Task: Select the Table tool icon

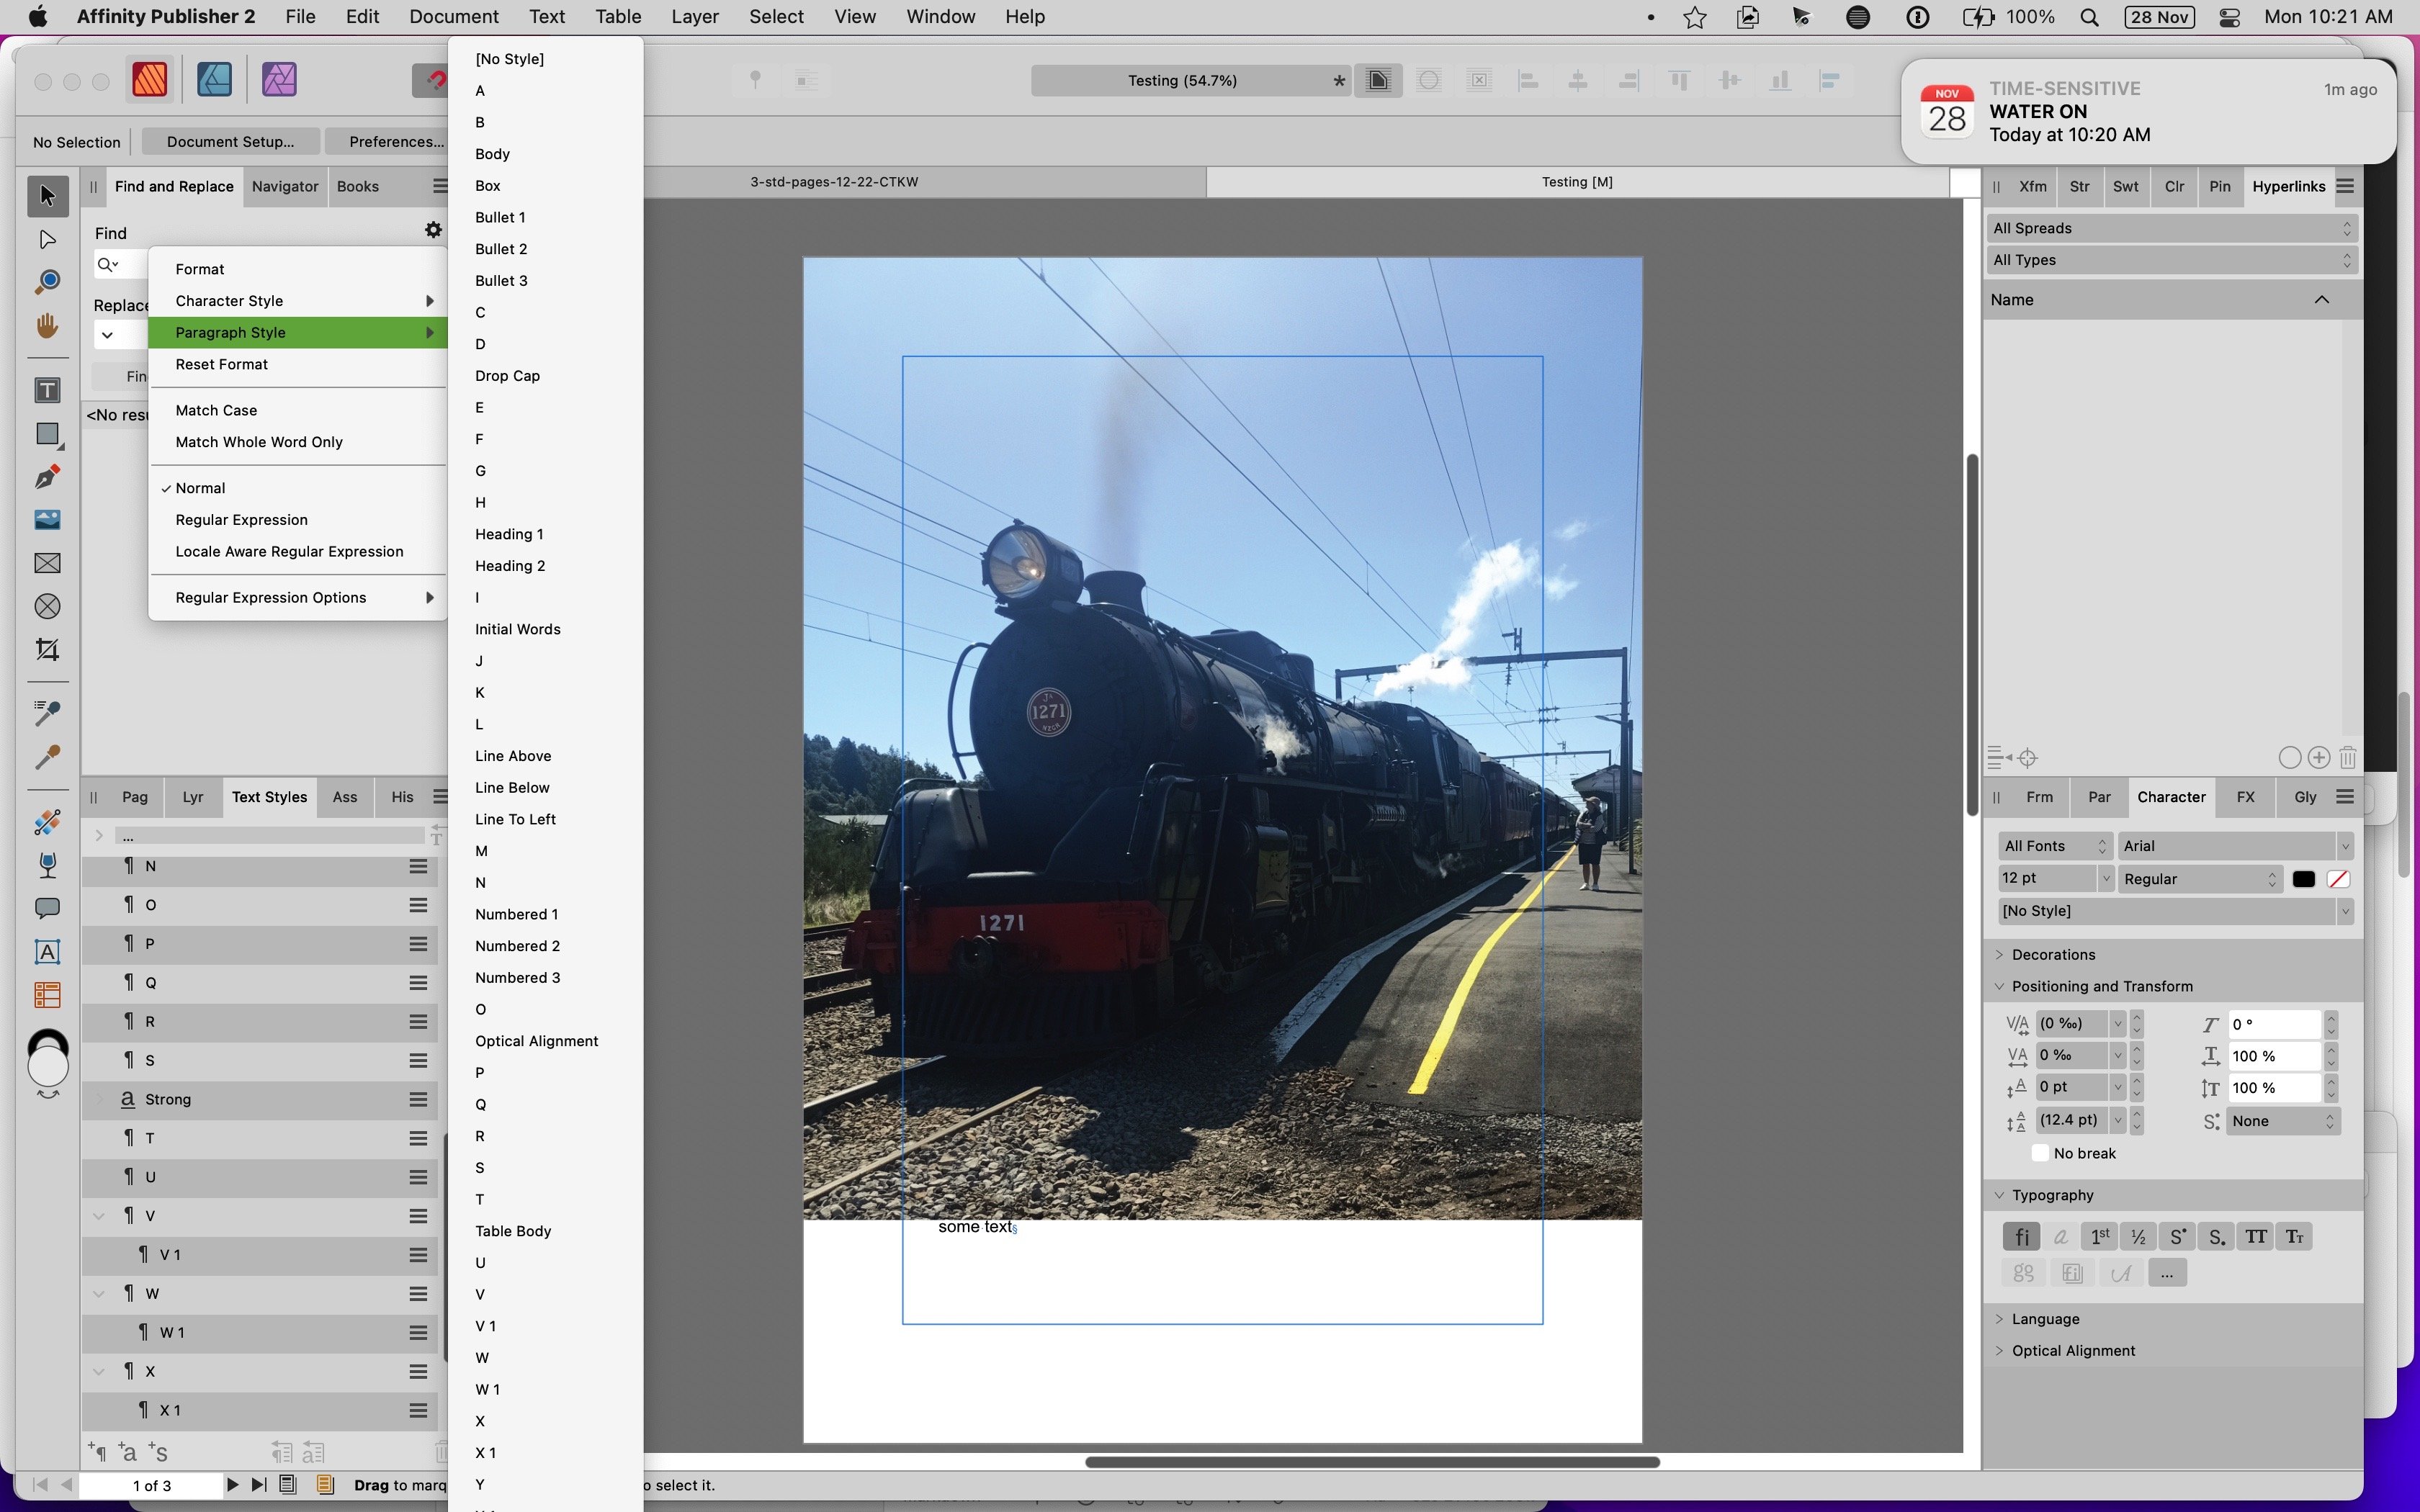Action: (x=47, y=995)
